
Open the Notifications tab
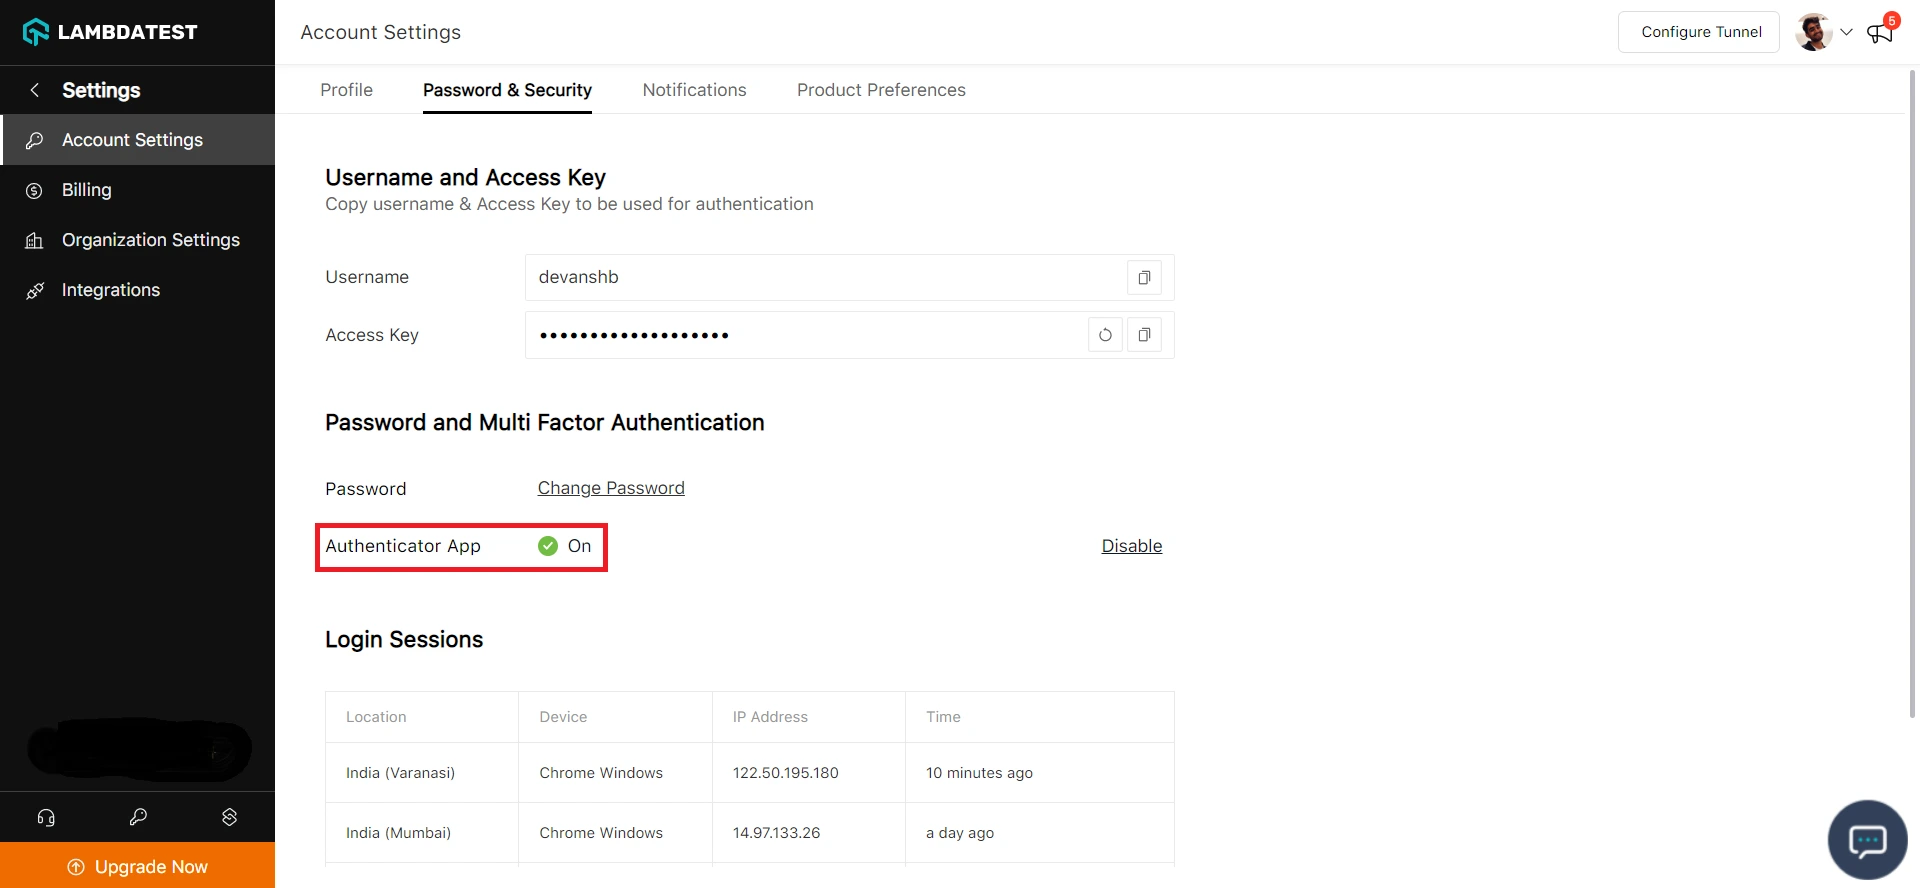click(x=694, y=90)
